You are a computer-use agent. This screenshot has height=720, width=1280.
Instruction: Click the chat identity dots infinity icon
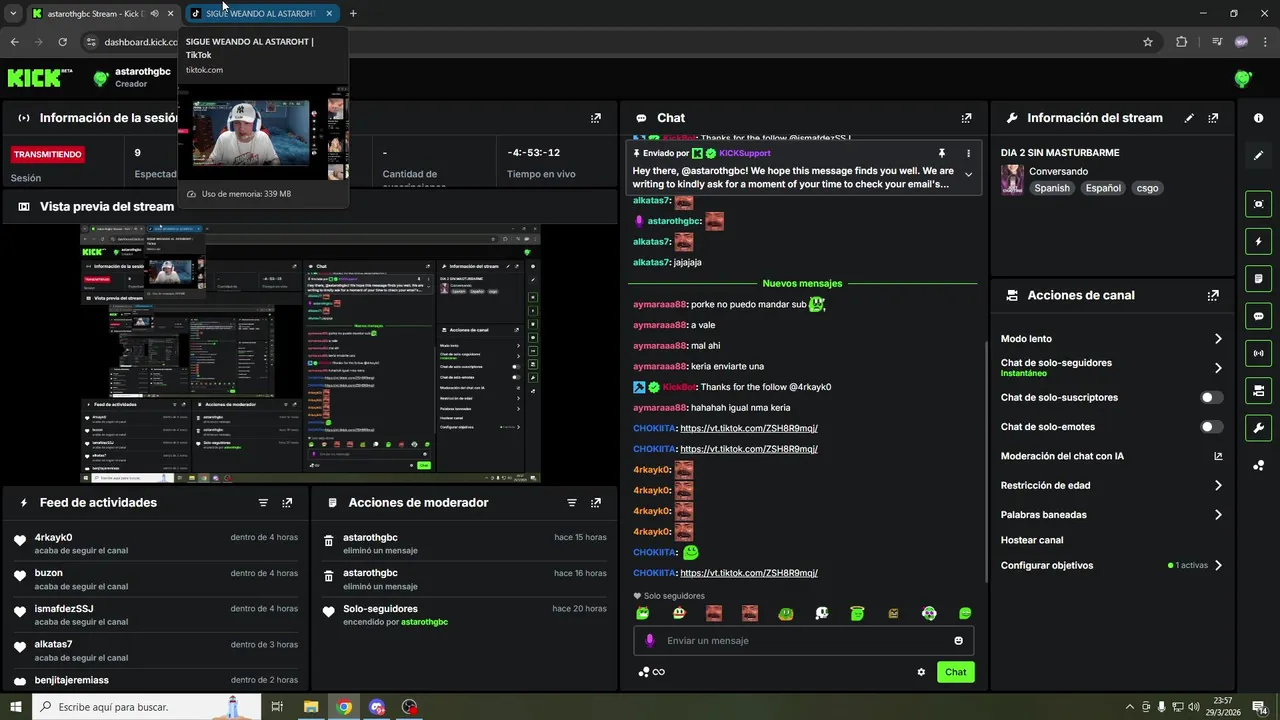[652, 672]
